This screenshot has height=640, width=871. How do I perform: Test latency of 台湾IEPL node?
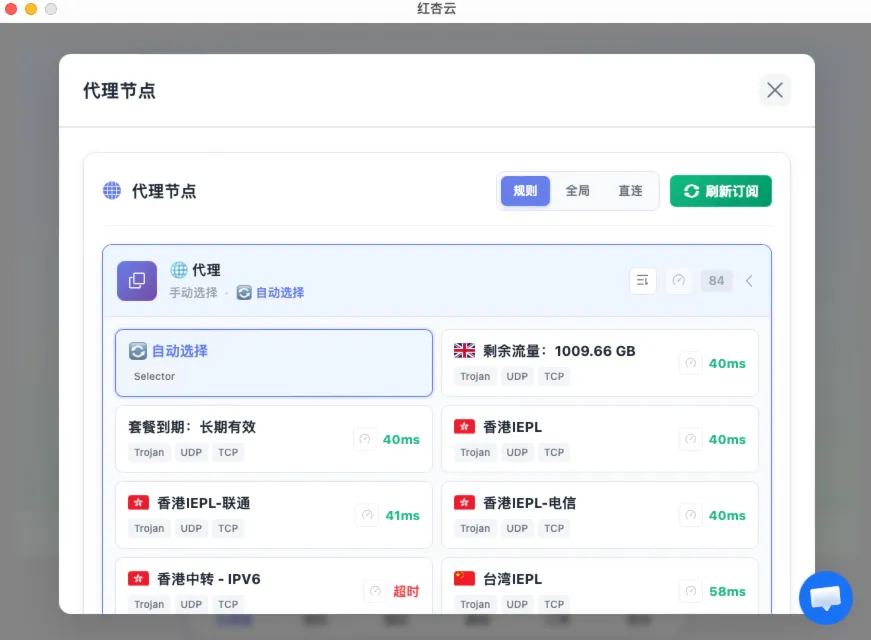[691, 591]
